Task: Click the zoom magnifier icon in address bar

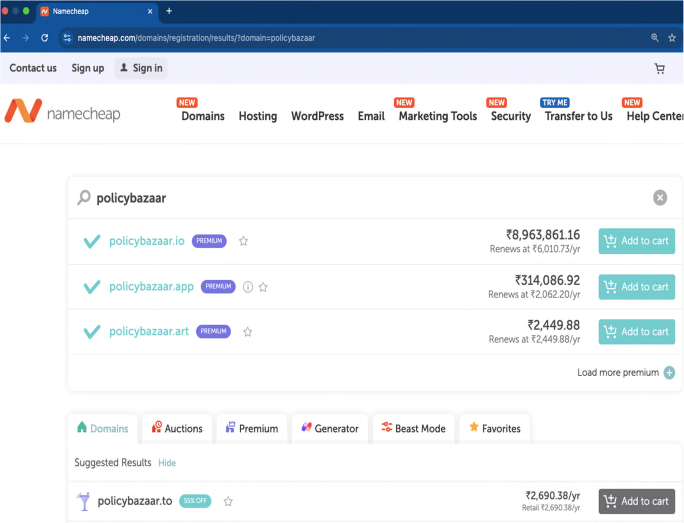Action: coord(655,38)
